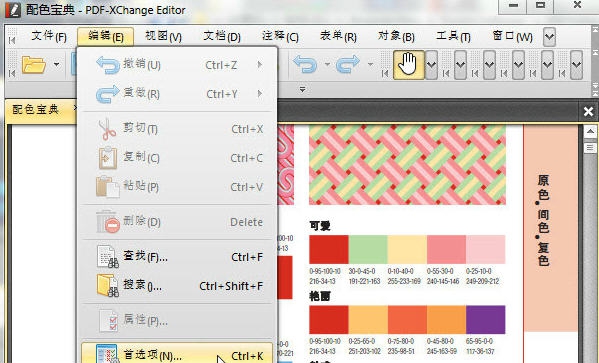Click toolbar options arrow below undo
This screenshot has height=363, width=599.
[302, 89]
